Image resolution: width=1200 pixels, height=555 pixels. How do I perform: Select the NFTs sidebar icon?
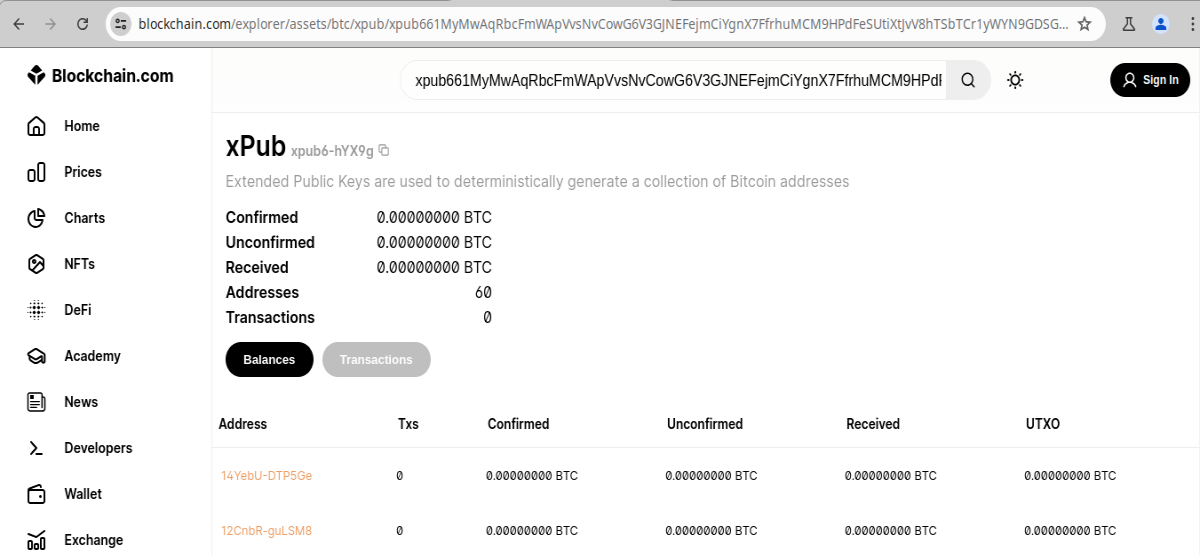coord(36,264)
